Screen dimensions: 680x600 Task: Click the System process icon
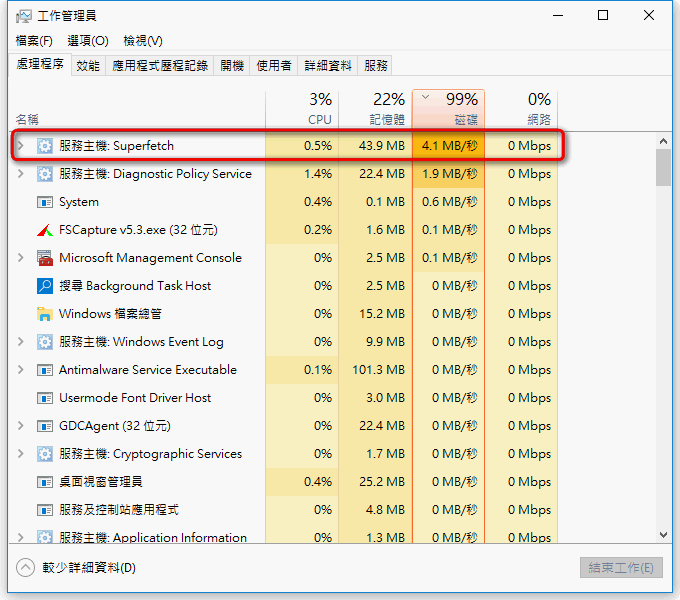tap(45, 202)
